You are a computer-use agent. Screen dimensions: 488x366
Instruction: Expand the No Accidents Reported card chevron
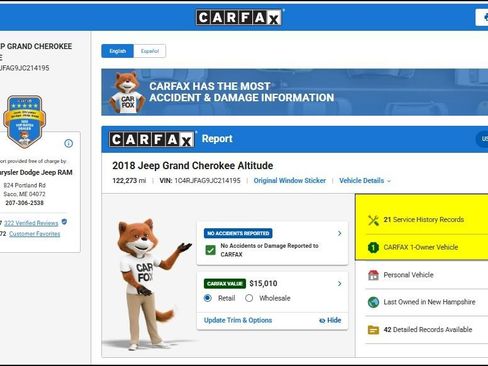tap(339, 233)
